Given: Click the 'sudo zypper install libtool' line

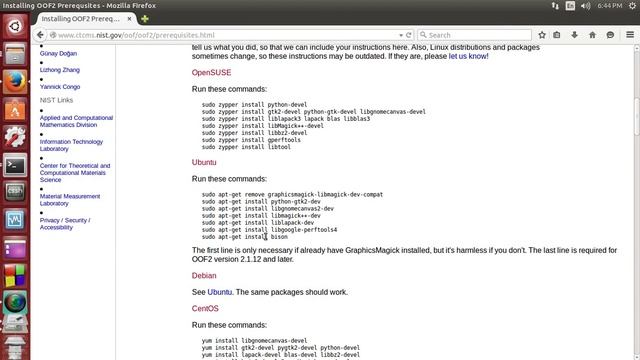Looking at the screenshot, I should (x=246, y=147).
